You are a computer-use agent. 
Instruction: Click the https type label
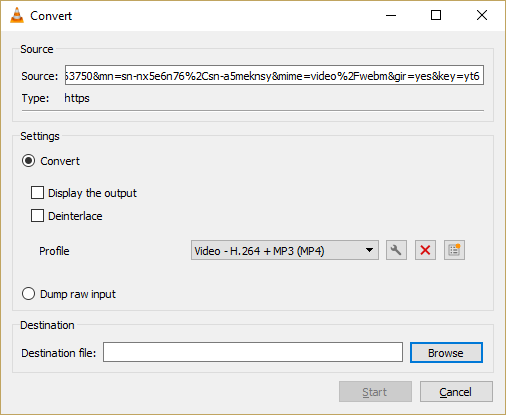click(77, 98)
